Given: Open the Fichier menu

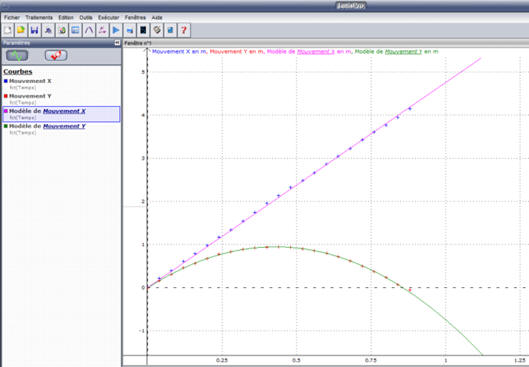Looking at the screenshot, I should point(12,18).
